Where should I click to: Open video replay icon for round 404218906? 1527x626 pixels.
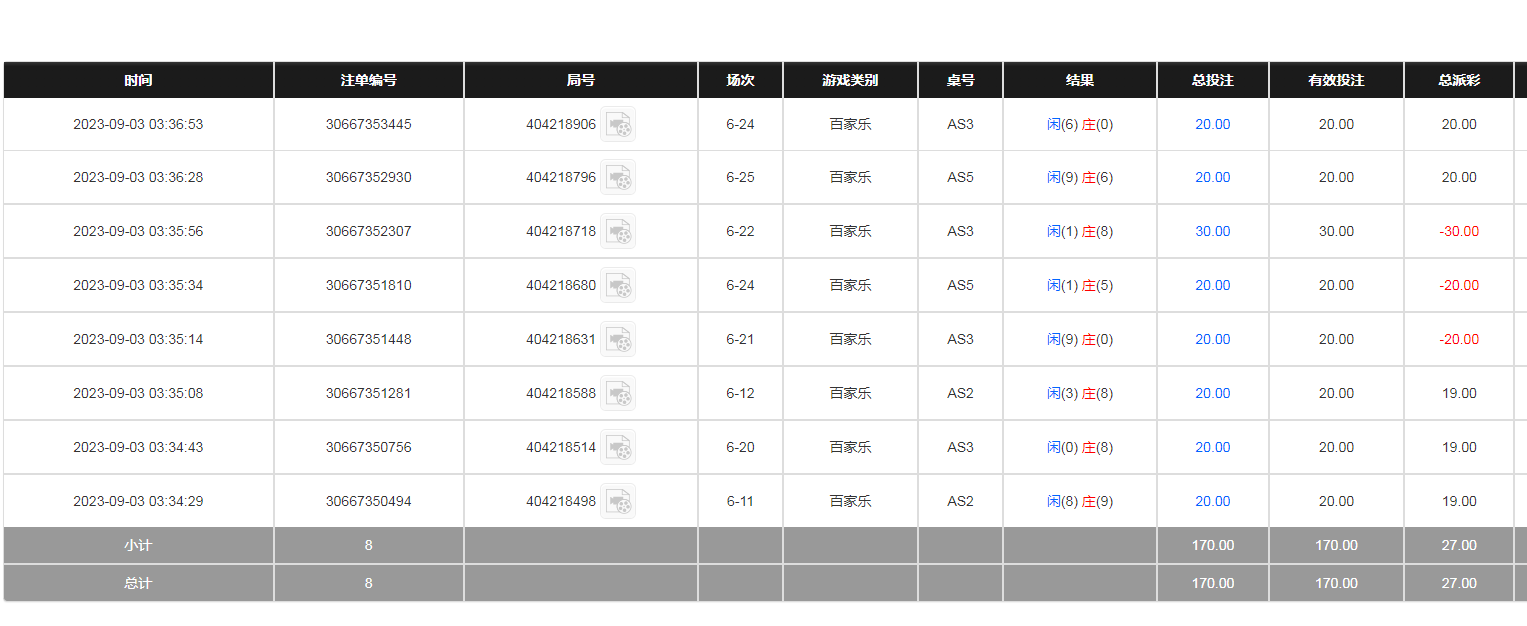coord(618,124)
